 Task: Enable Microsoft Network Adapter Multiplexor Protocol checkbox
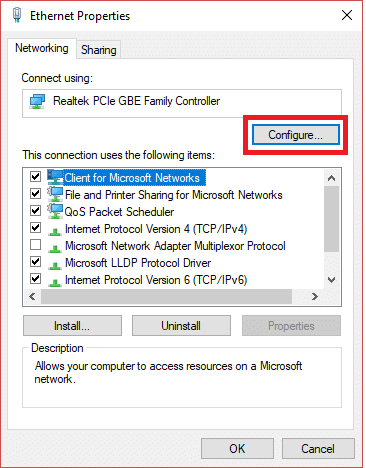click(x=35, y=245)
